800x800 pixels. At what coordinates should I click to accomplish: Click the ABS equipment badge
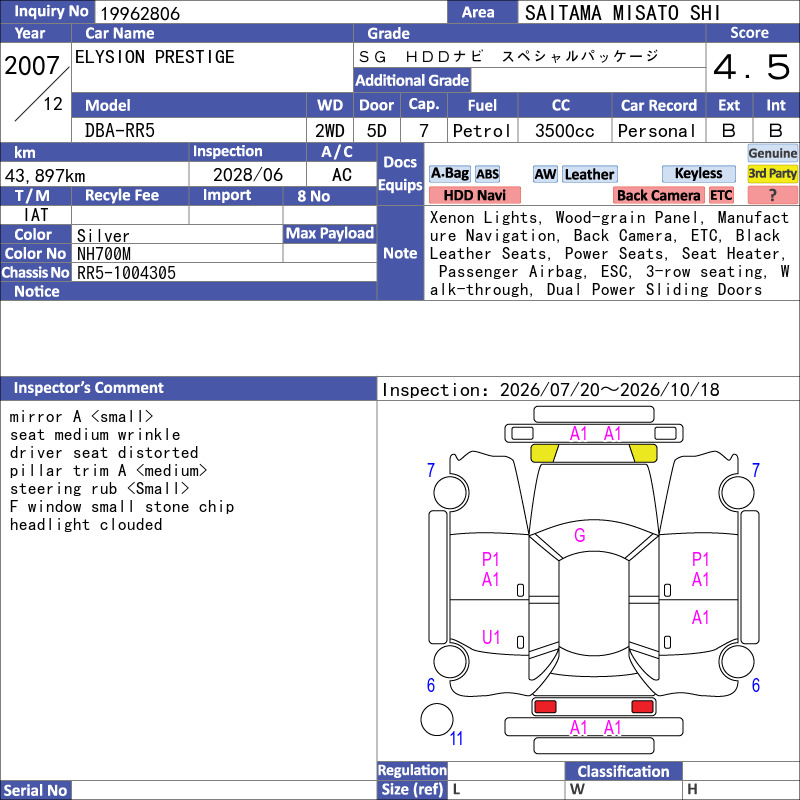point(488,174)
